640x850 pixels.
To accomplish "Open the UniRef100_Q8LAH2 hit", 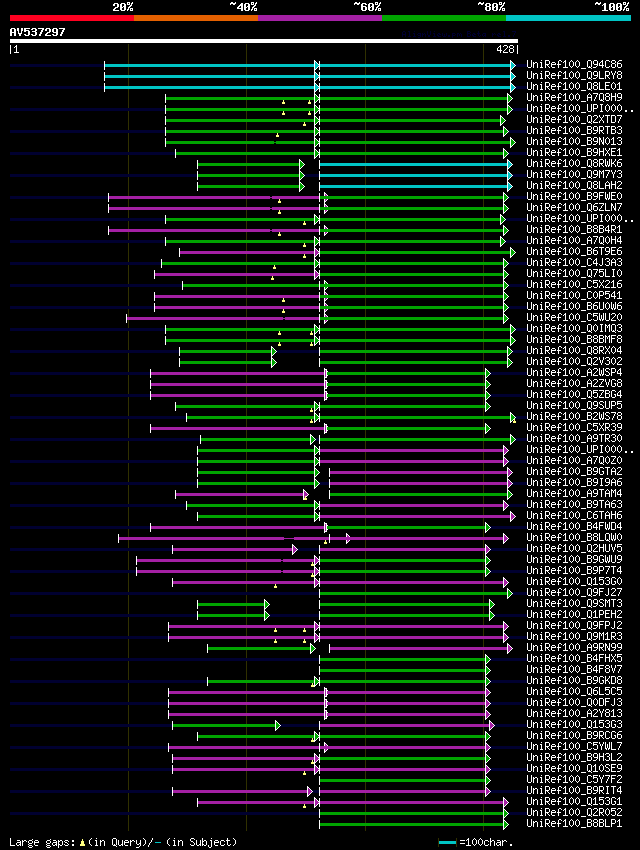I will (x=574, y=185).
